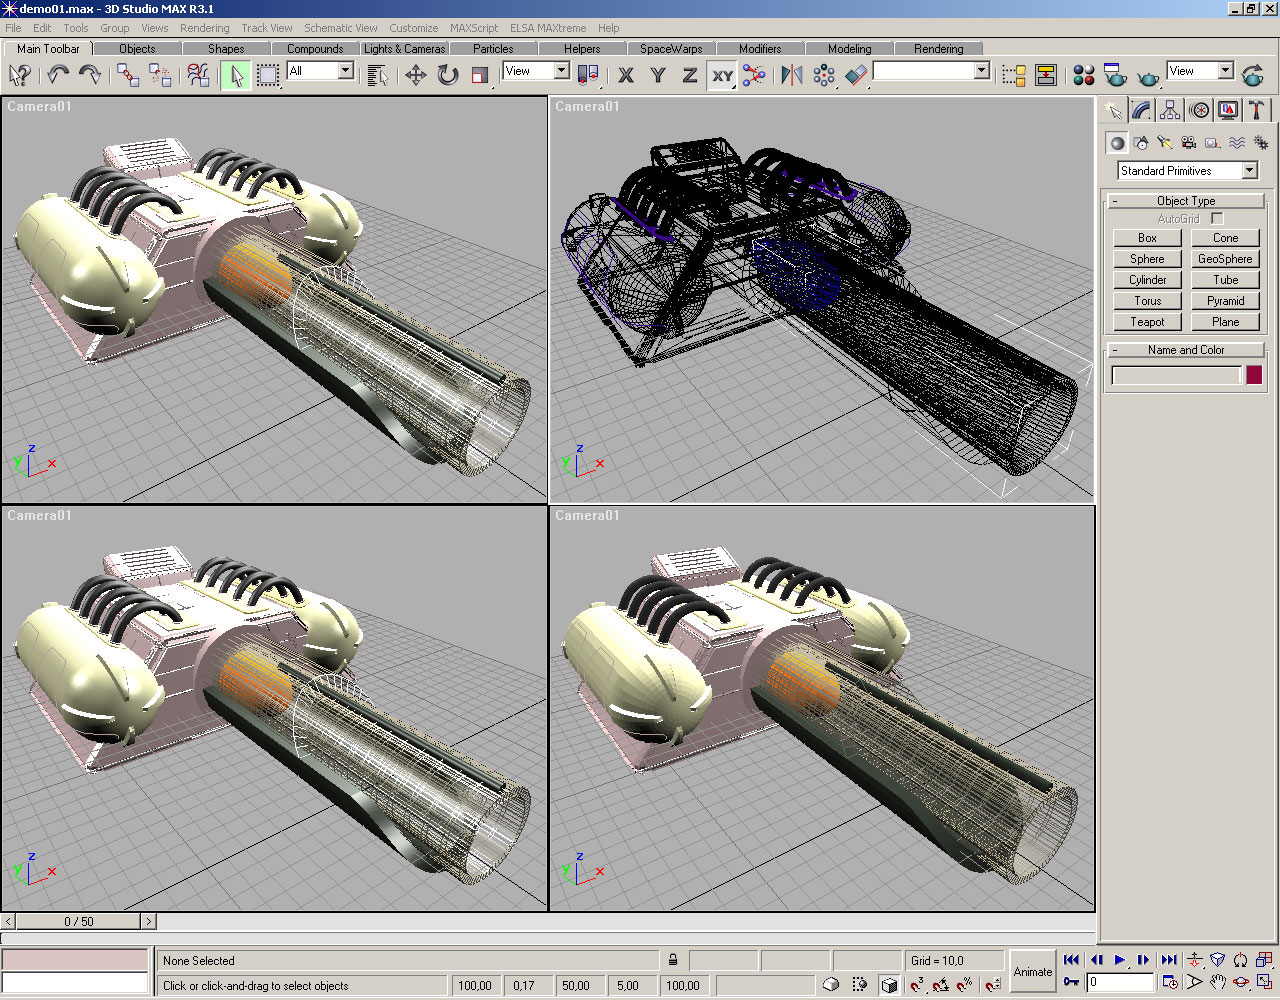Toggle the Animate button

(x=1032, y=971)
